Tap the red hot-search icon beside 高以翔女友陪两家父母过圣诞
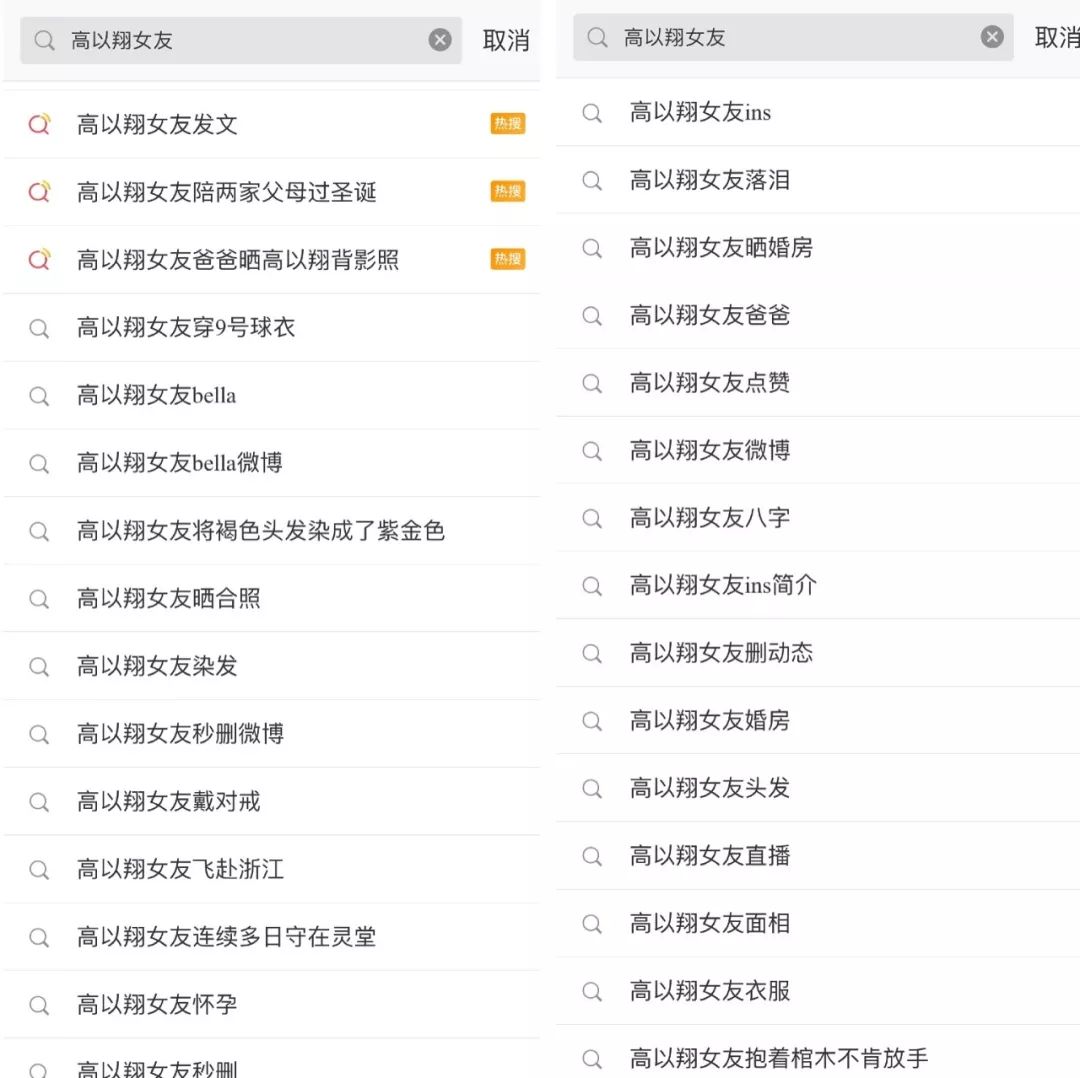 [x=39, y=192]
